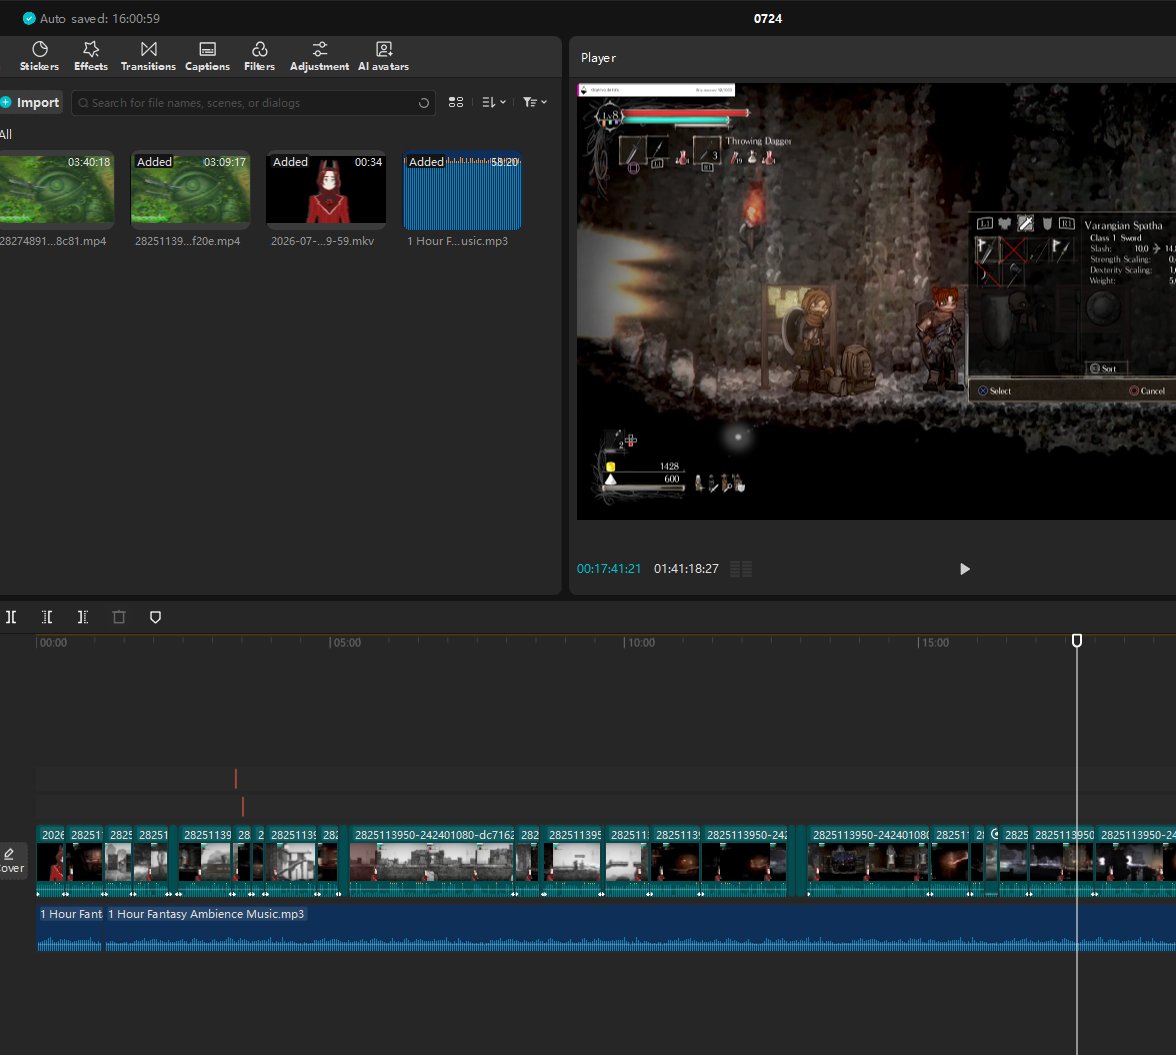The width and height of the screenshot is (1176, 1055).
Task: Select the first timeline clip labeled 2026
Action: (50, 861)
